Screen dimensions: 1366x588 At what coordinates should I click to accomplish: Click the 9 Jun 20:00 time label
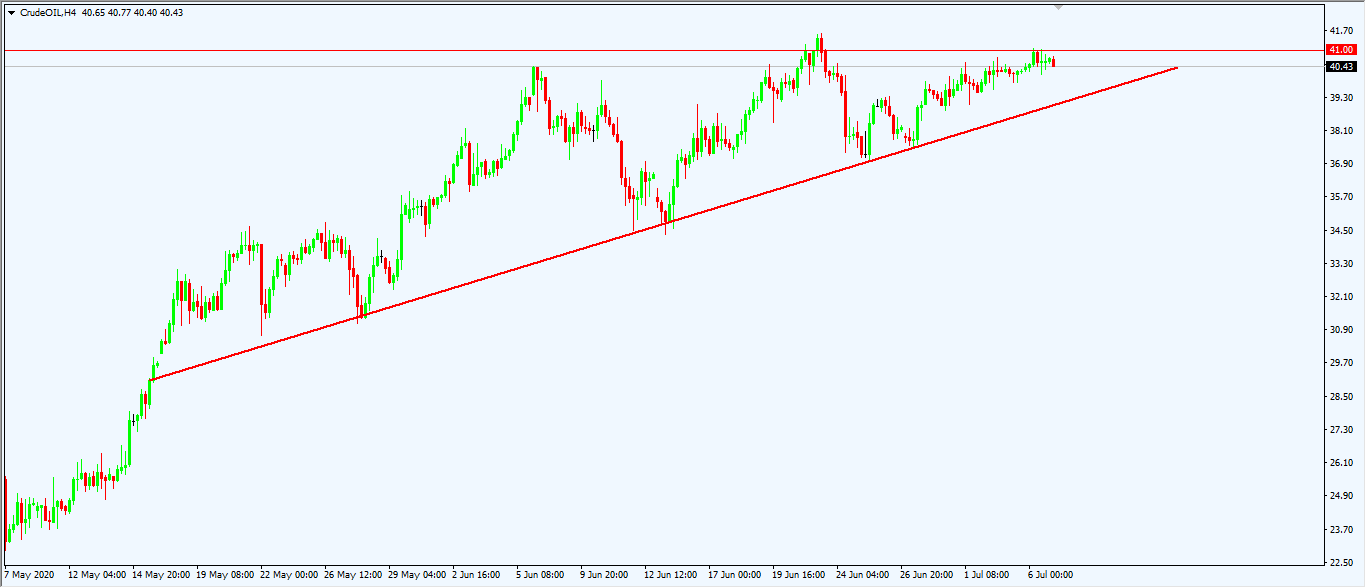pyautogui.click(x=604, y=575)
